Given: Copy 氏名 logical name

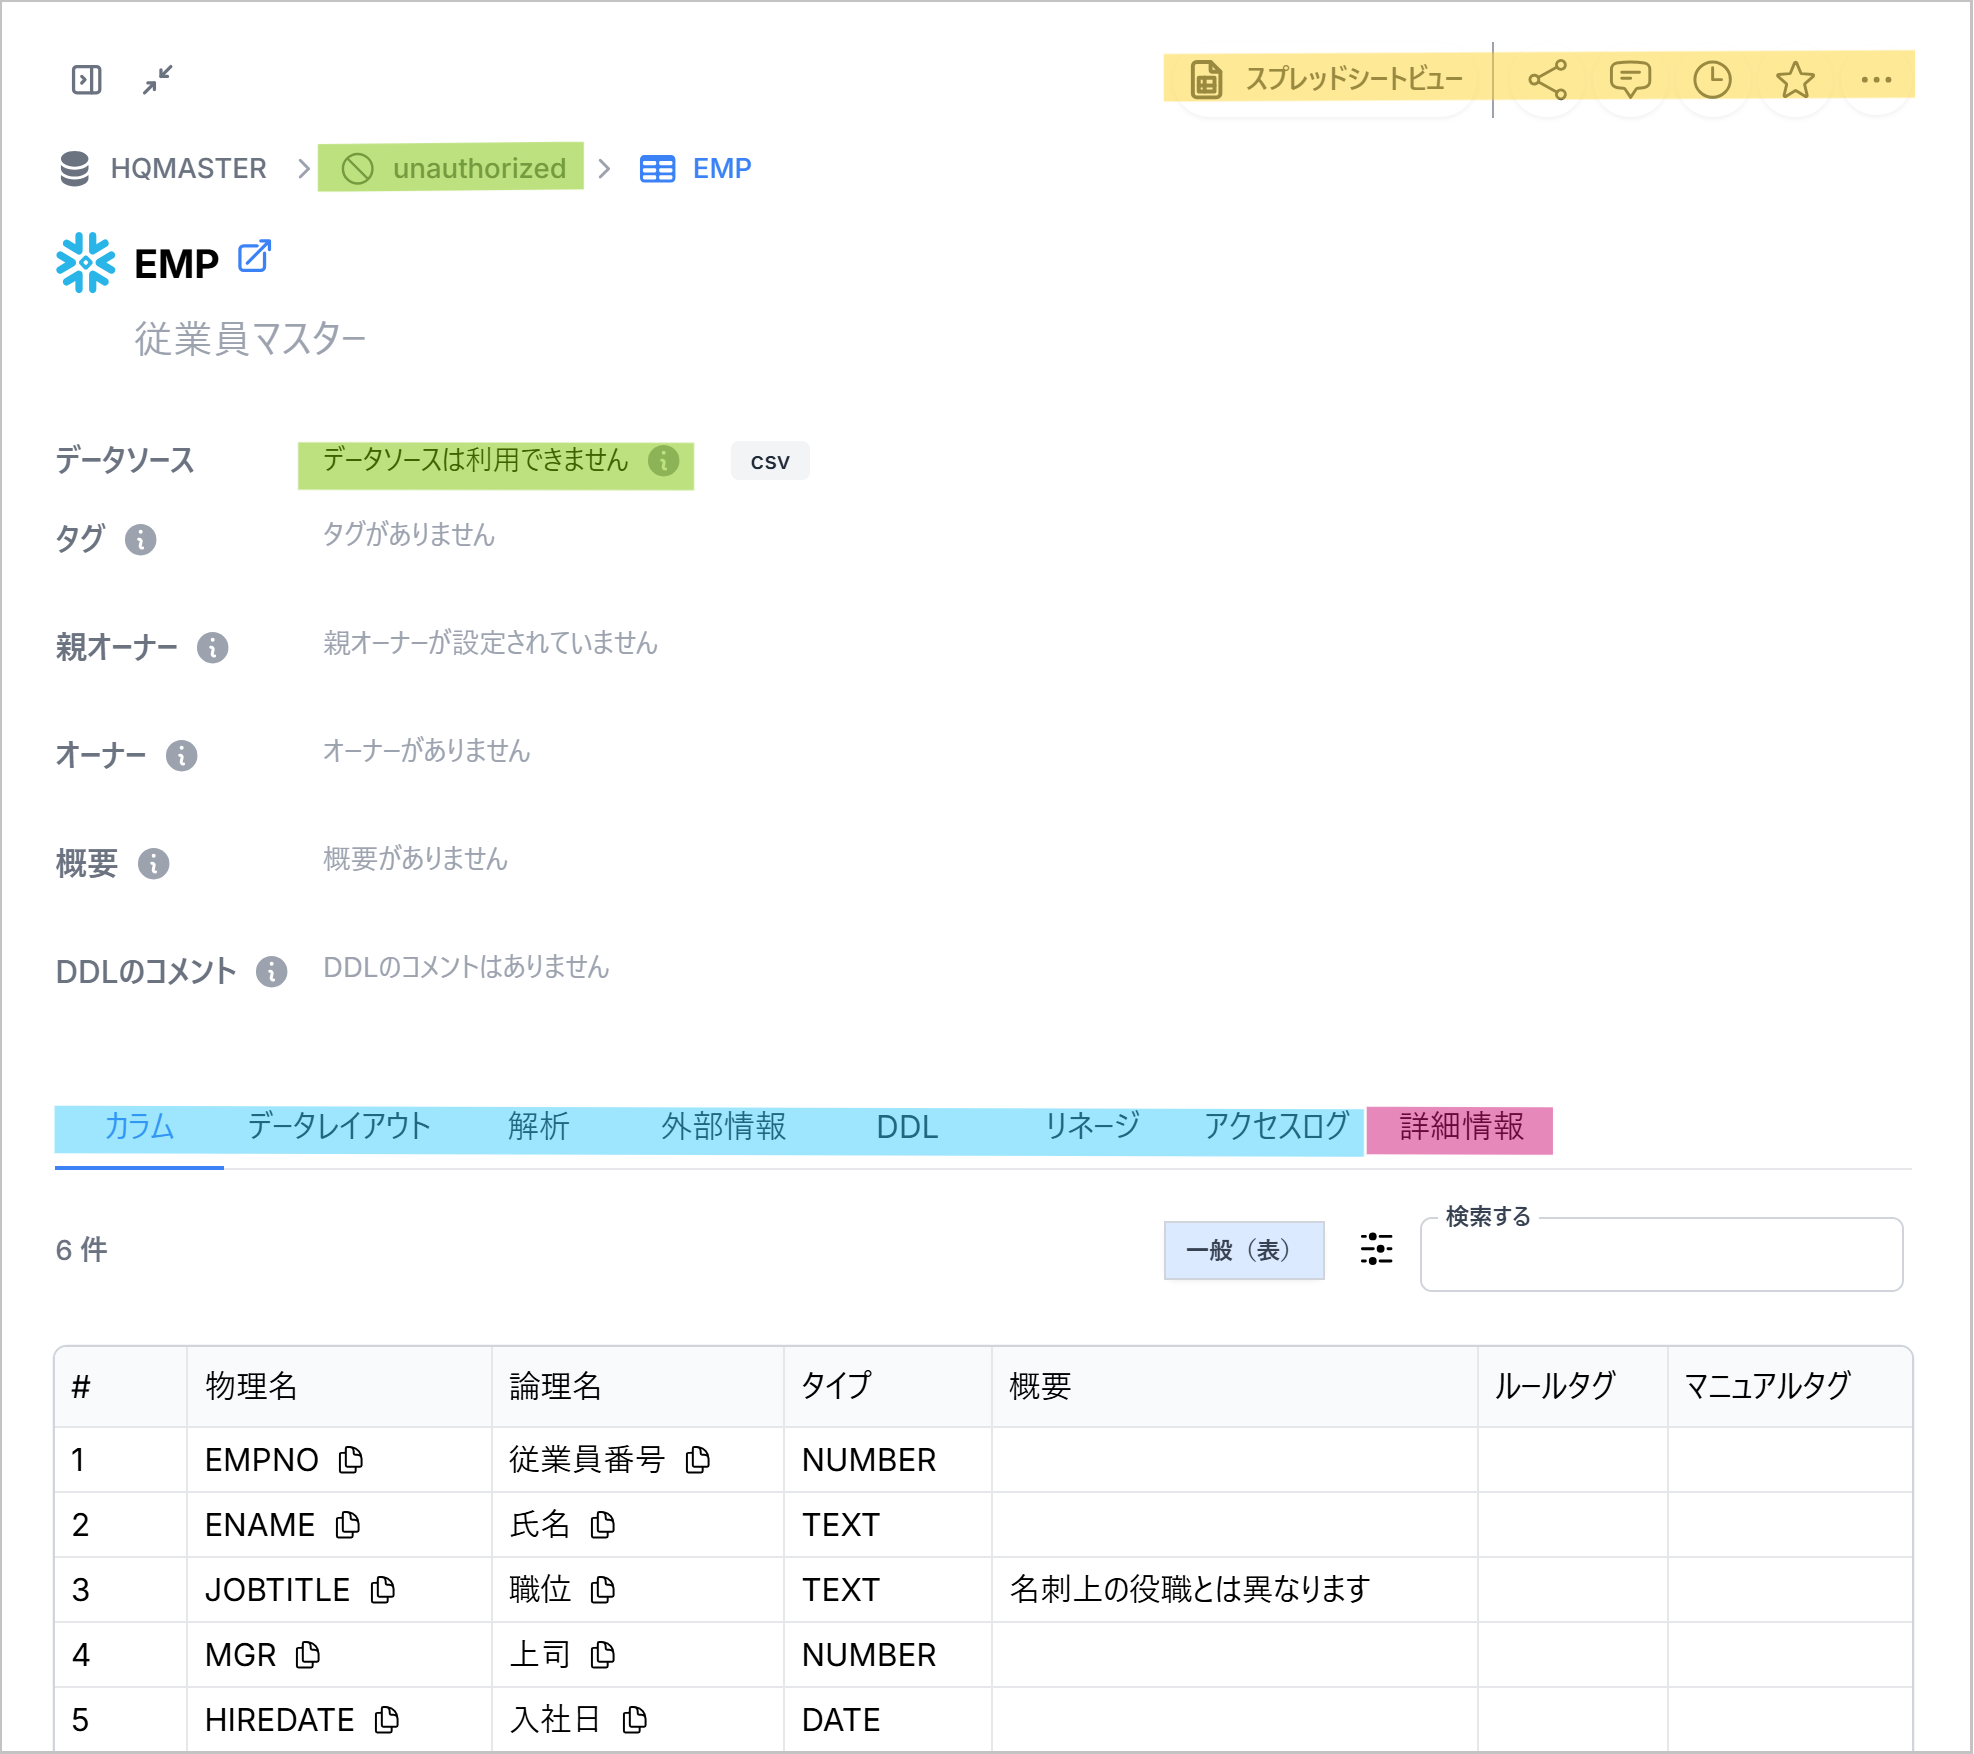Looking at the screenshot, I should click(603, 1525).
